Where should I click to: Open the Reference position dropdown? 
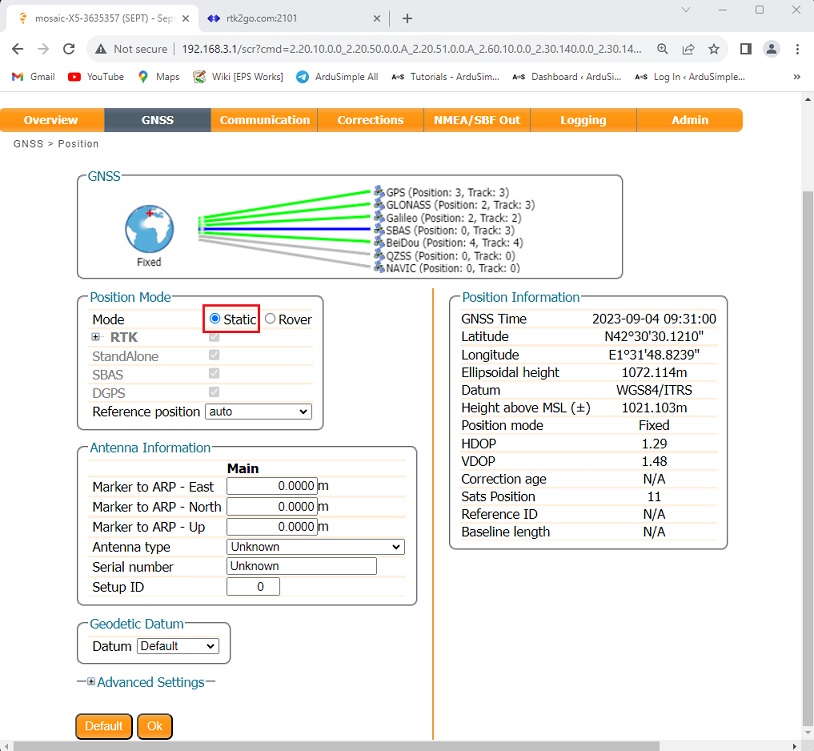click(258, 411)
